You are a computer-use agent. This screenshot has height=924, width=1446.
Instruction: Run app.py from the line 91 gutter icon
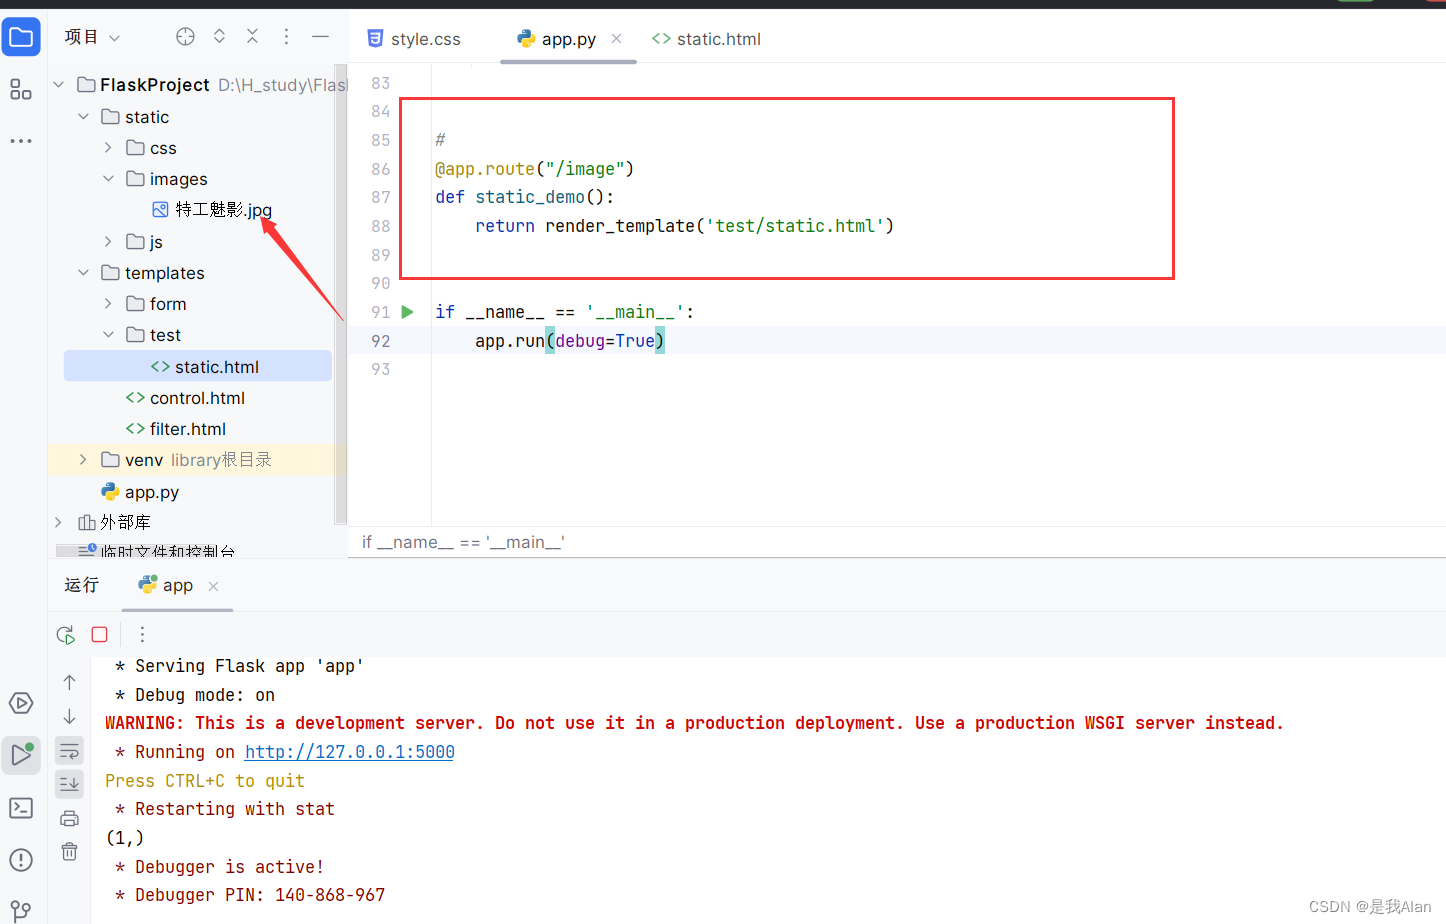(407, 312)
